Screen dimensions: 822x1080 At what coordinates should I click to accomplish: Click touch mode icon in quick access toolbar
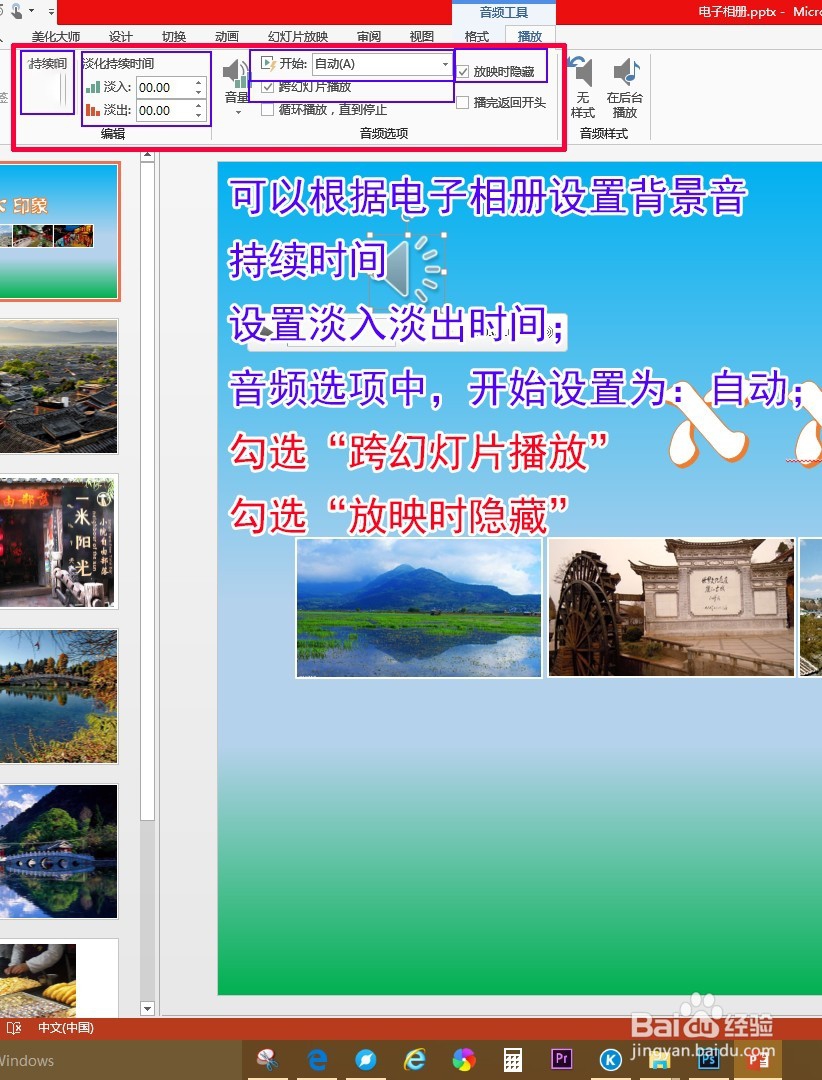15,10
